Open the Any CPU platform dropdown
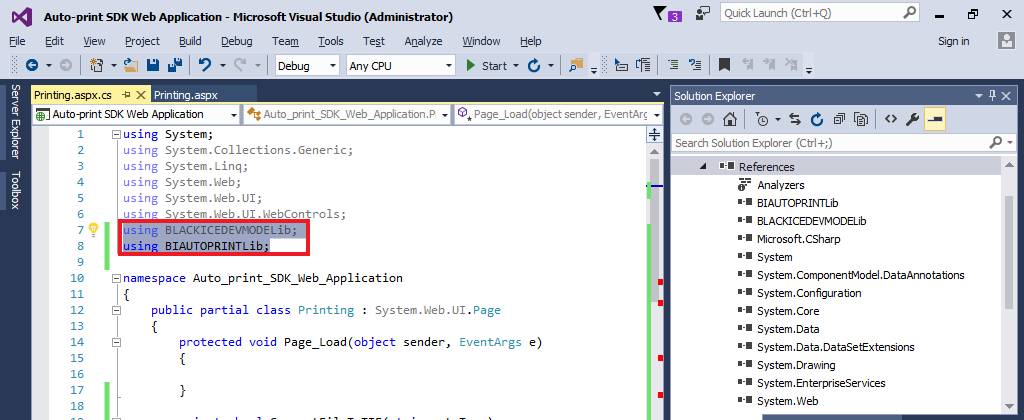The height and width of the screenshot is (420, 1024). [400, 66]
